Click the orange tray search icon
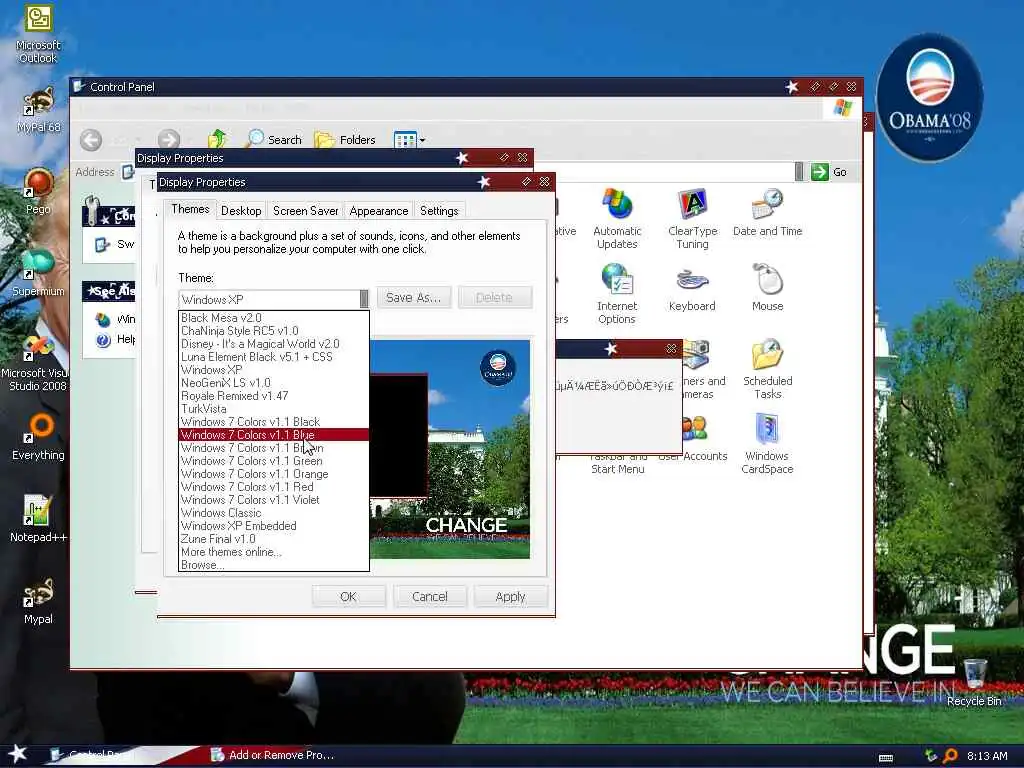 point(950,756)
